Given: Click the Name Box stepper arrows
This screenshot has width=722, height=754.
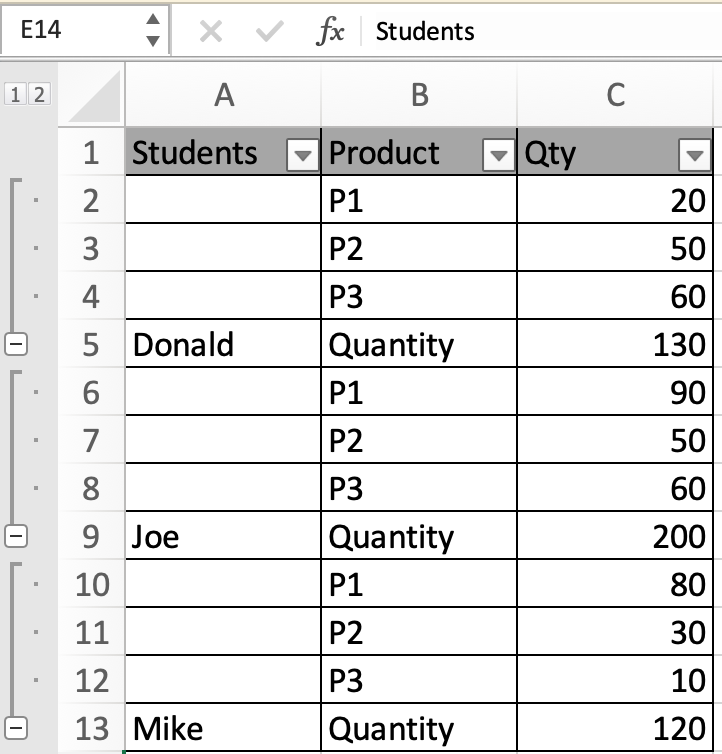Looking at the screenshot, I should 152,30.
